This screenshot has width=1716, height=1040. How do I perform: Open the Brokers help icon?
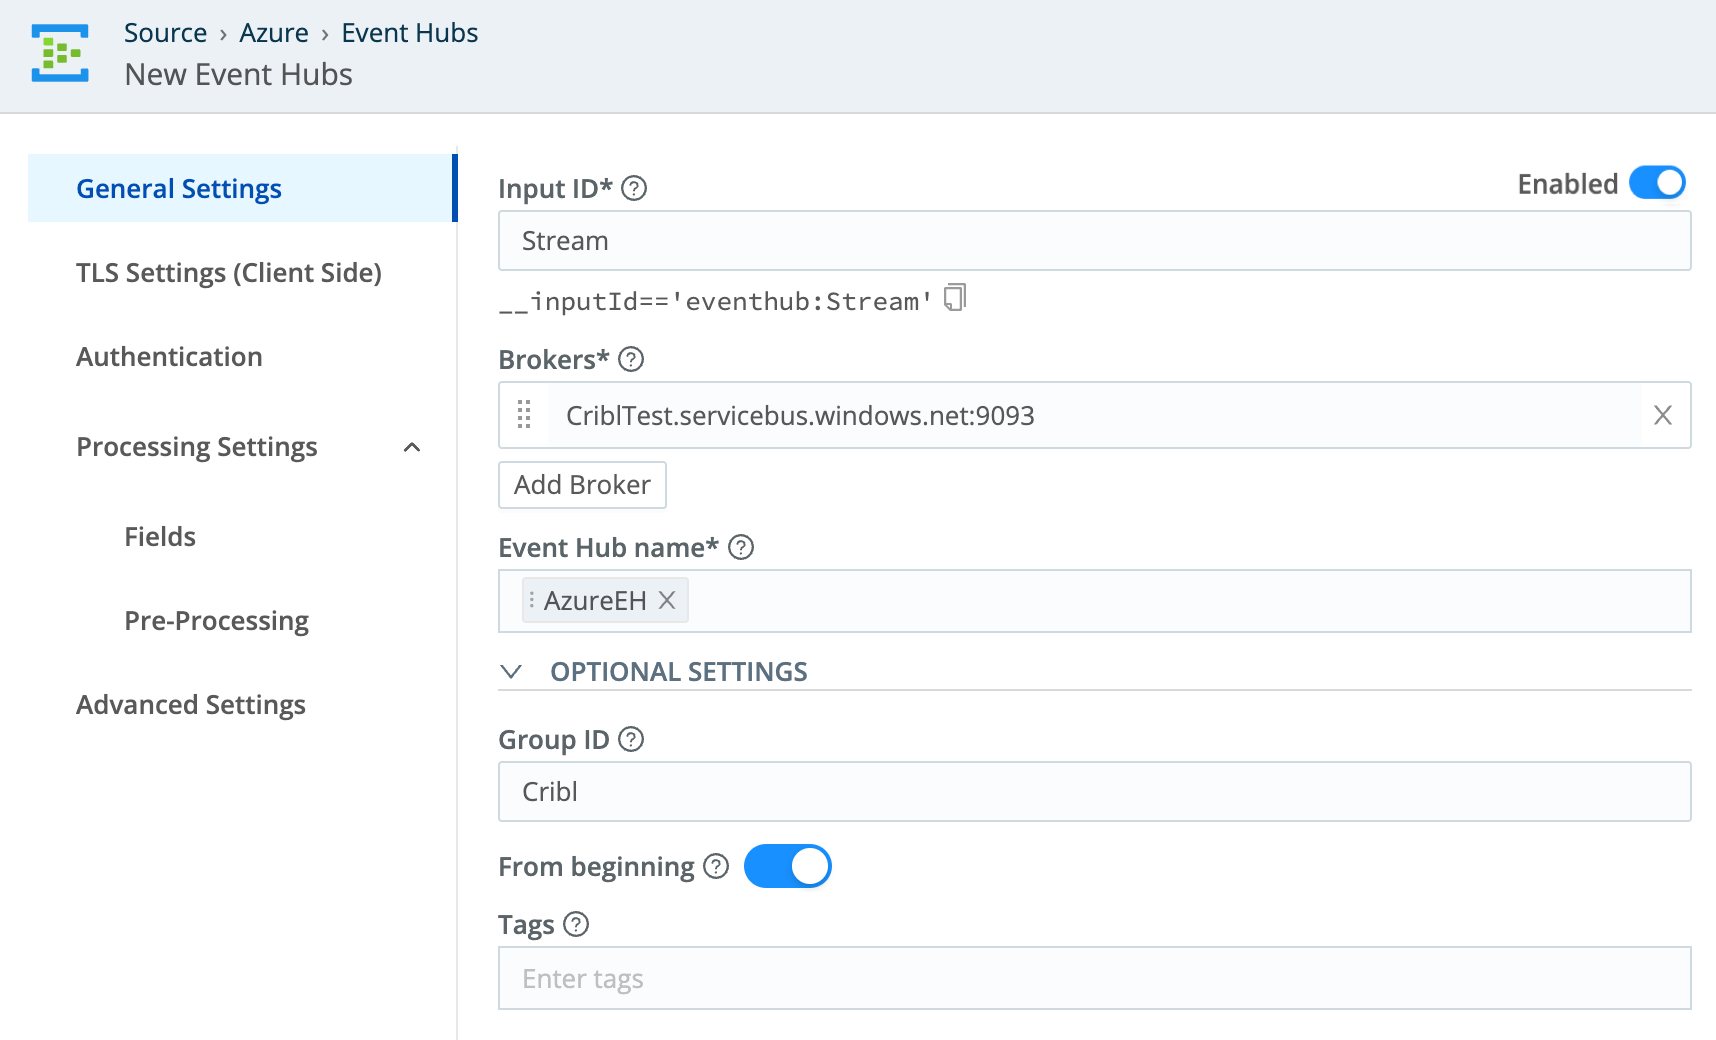click(x=632, y=360)
